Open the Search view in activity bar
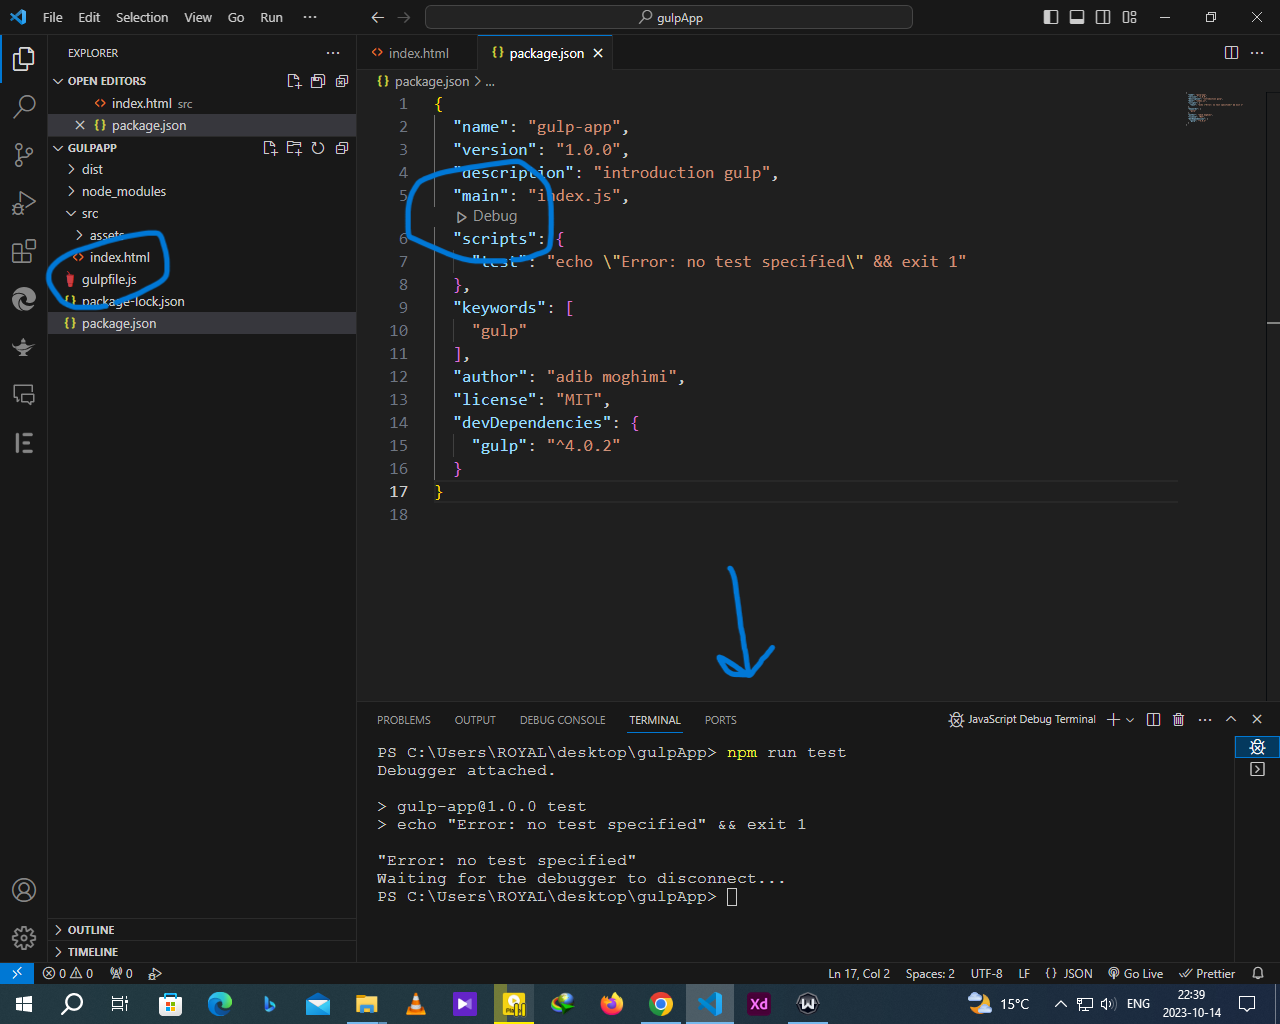 tap(24, 106)
